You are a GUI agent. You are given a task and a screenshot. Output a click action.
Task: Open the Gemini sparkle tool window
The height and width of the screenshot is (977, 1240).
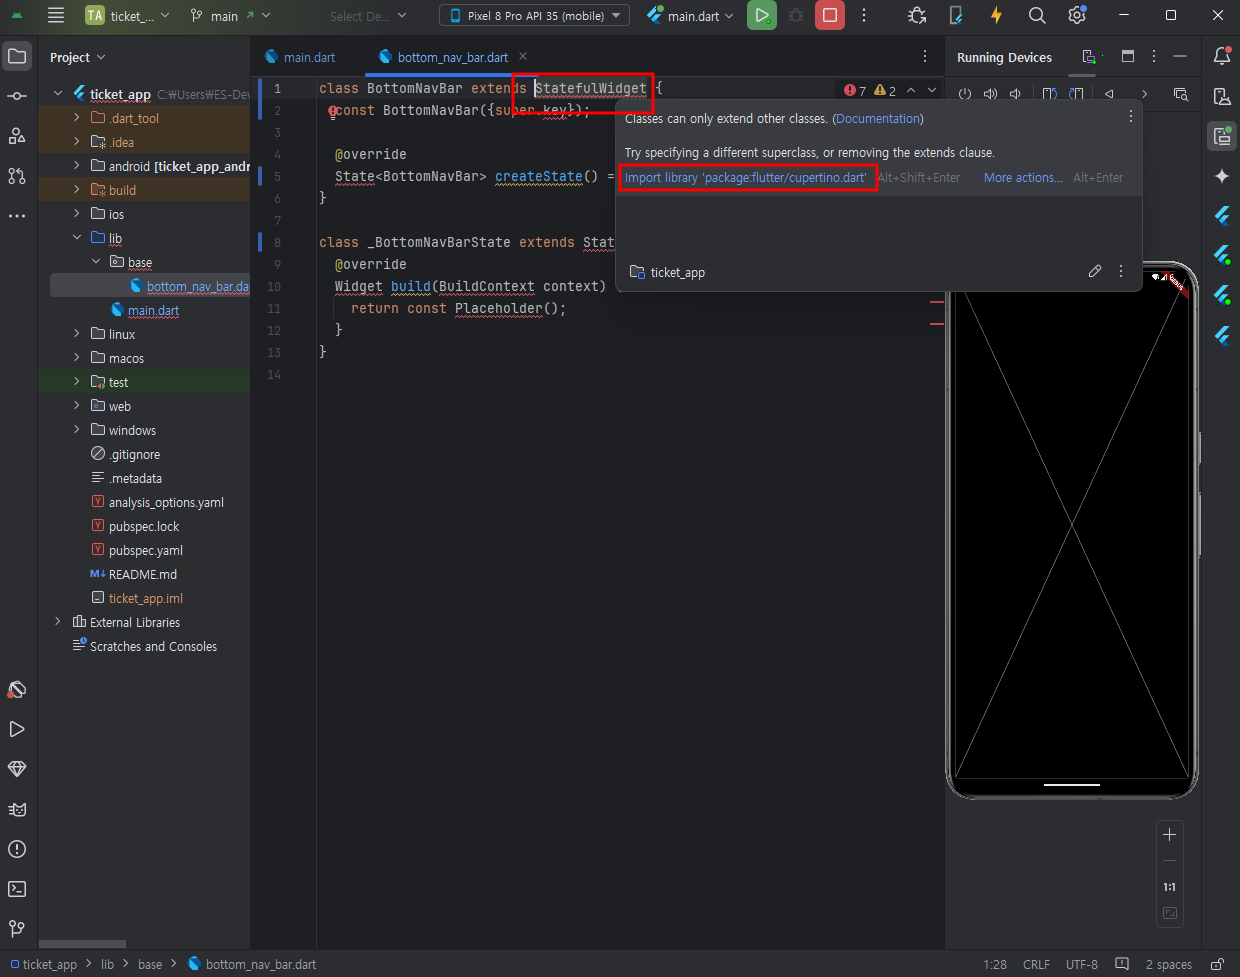[x=1222, y=176]
